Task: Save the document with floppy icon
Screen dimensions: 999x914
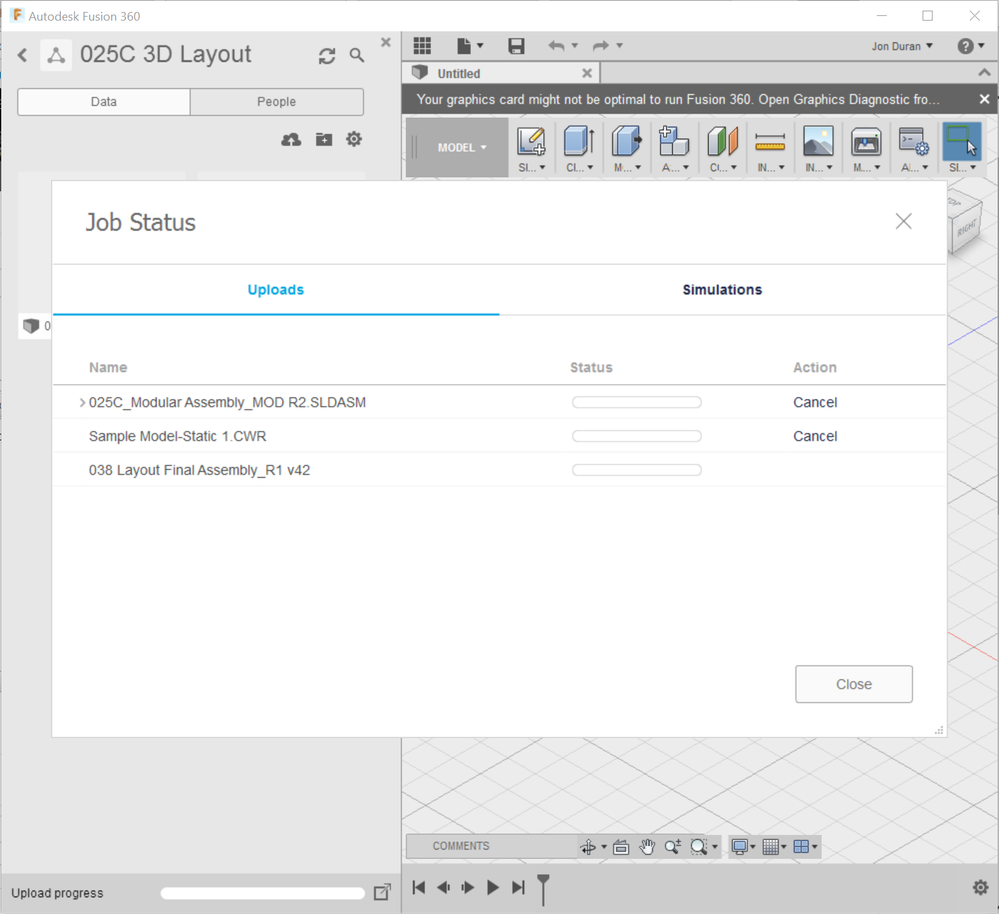Action: point(515,45)
